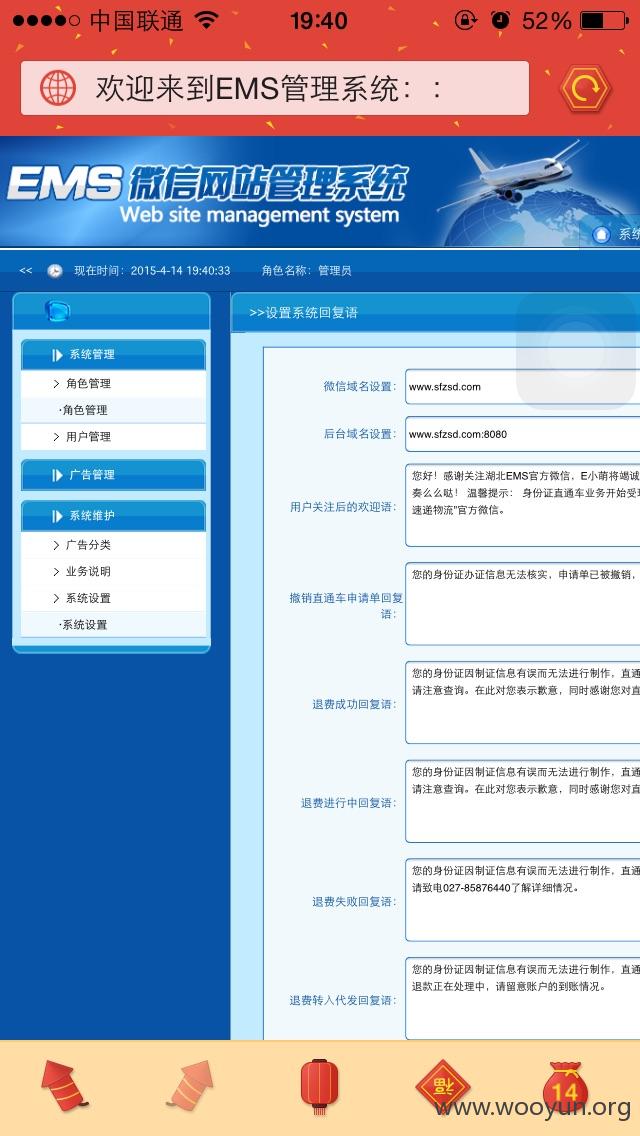Collapse the 系统管理 menu section
The height and width of the screenshot is (1136, 640).
coord(113,355)
